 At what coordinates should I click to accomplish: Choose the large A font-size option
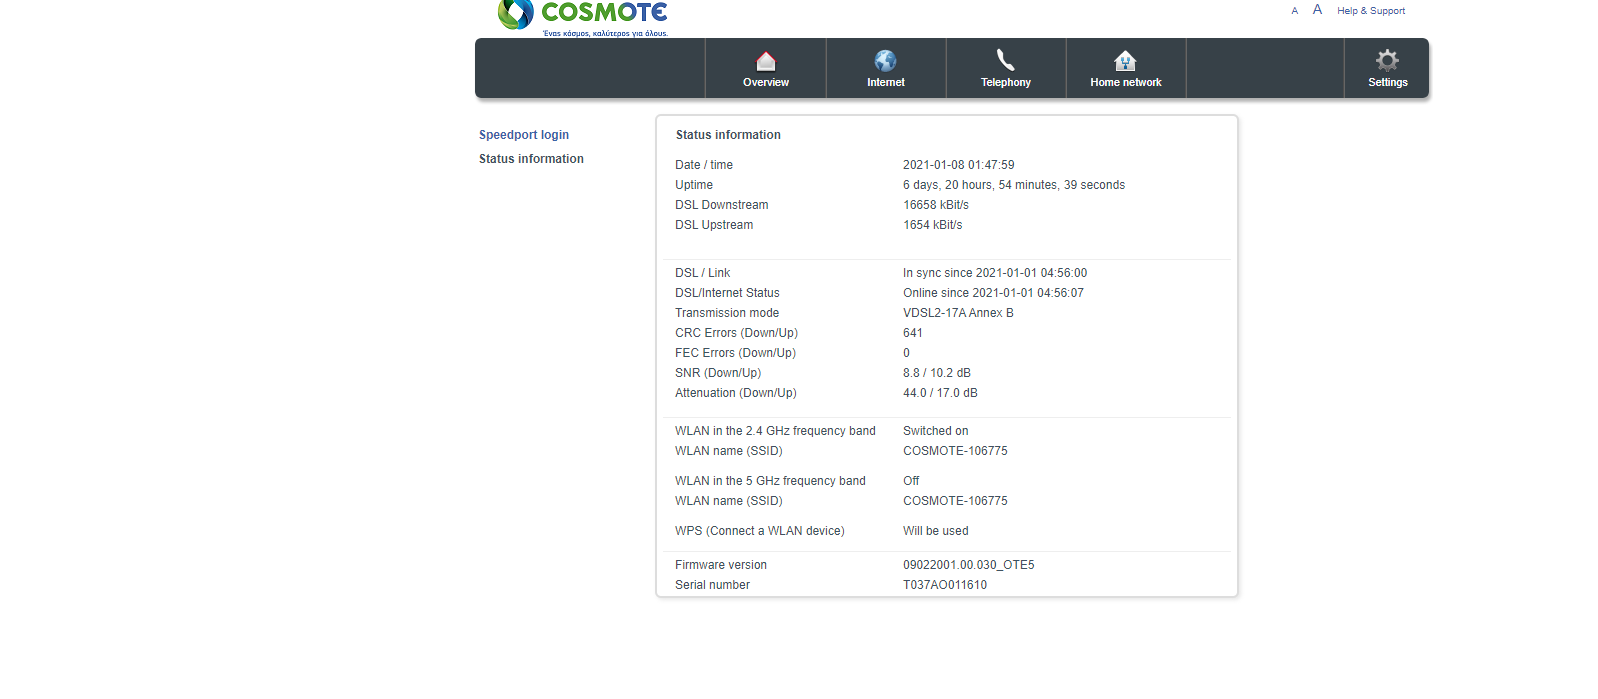[1317, 10]
